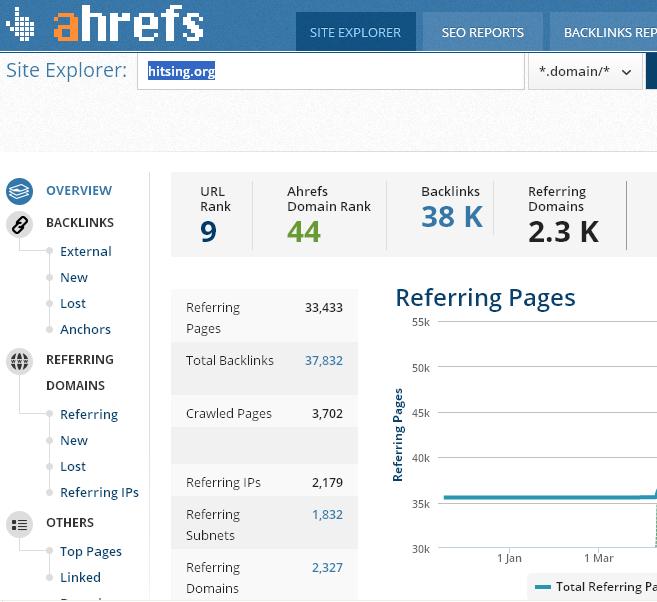Open the SEO Reports tab
Screen dimensions: 657x602
(x=482, y=32)
